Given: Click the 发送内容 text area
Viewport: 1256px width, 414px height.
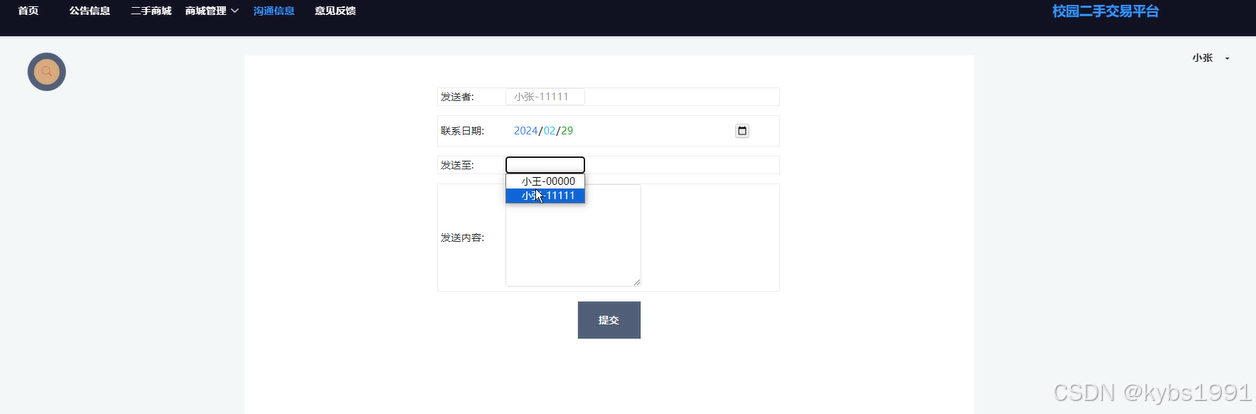Looking at the screenshot, I should coord(573,236).
